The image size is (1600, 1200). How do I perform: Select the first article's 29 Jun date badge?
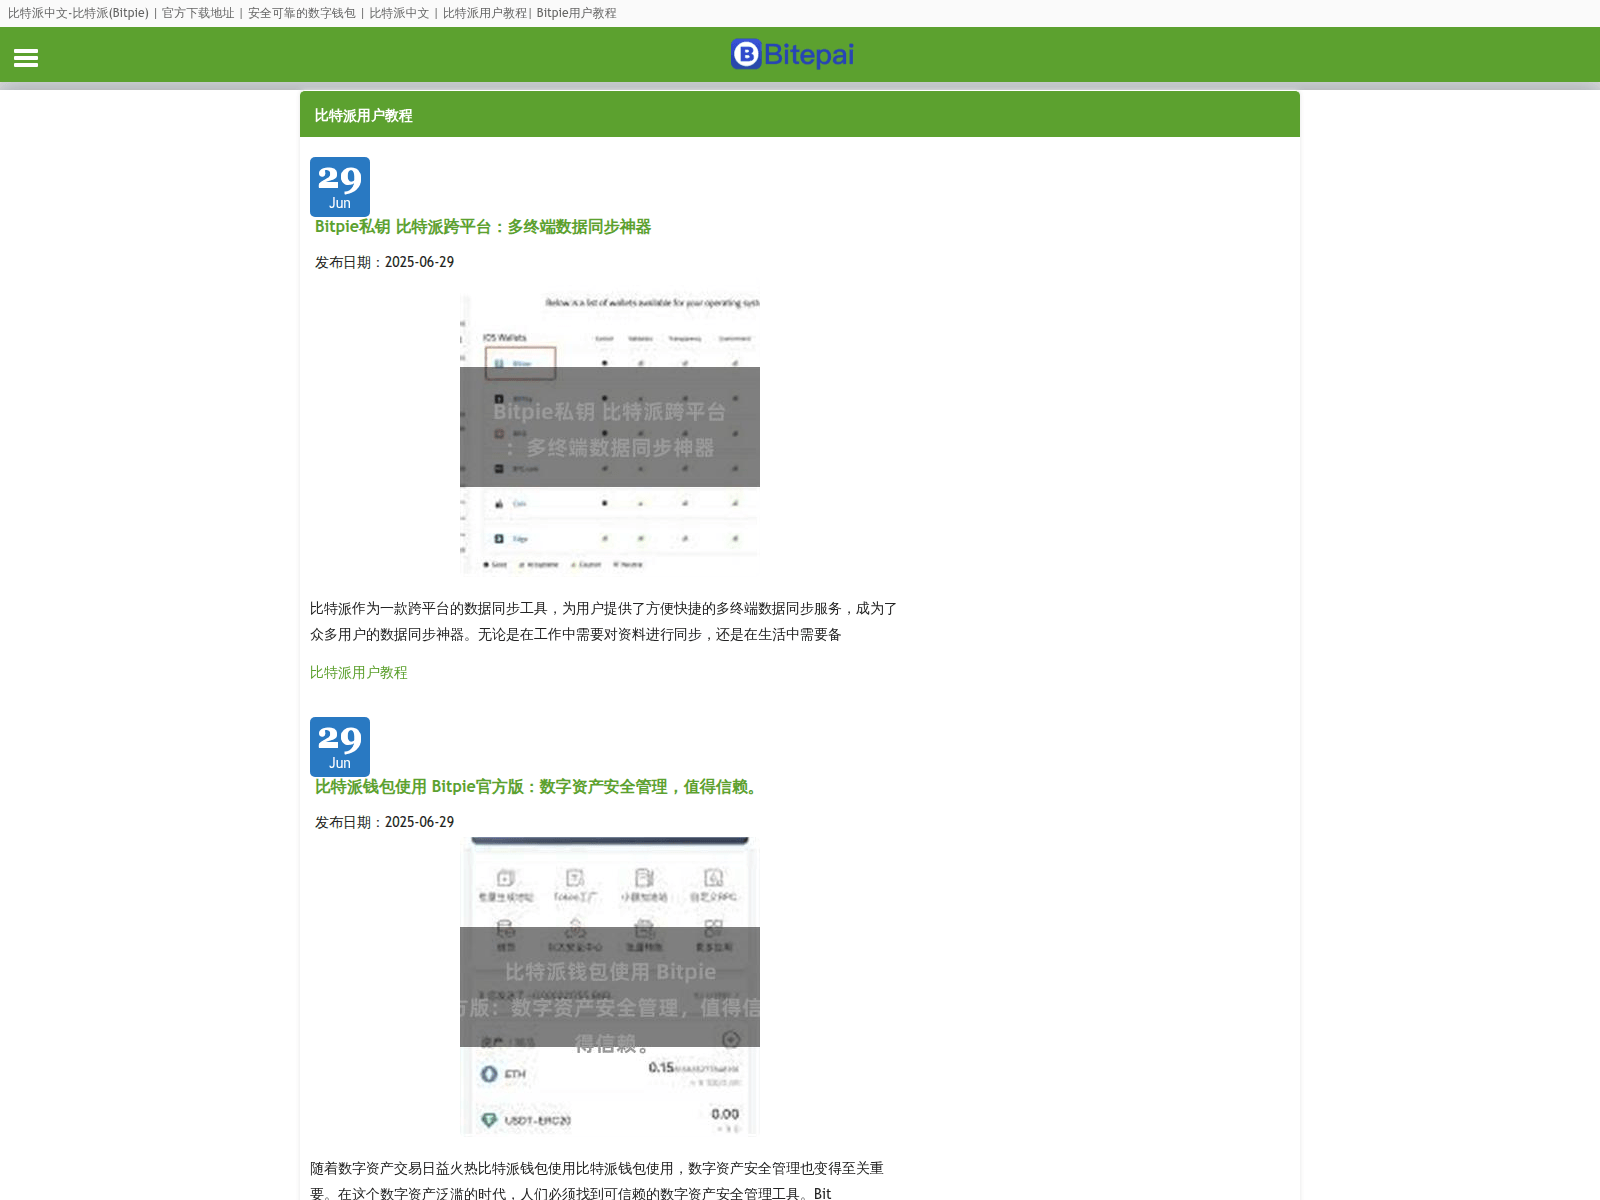(340, 187)
